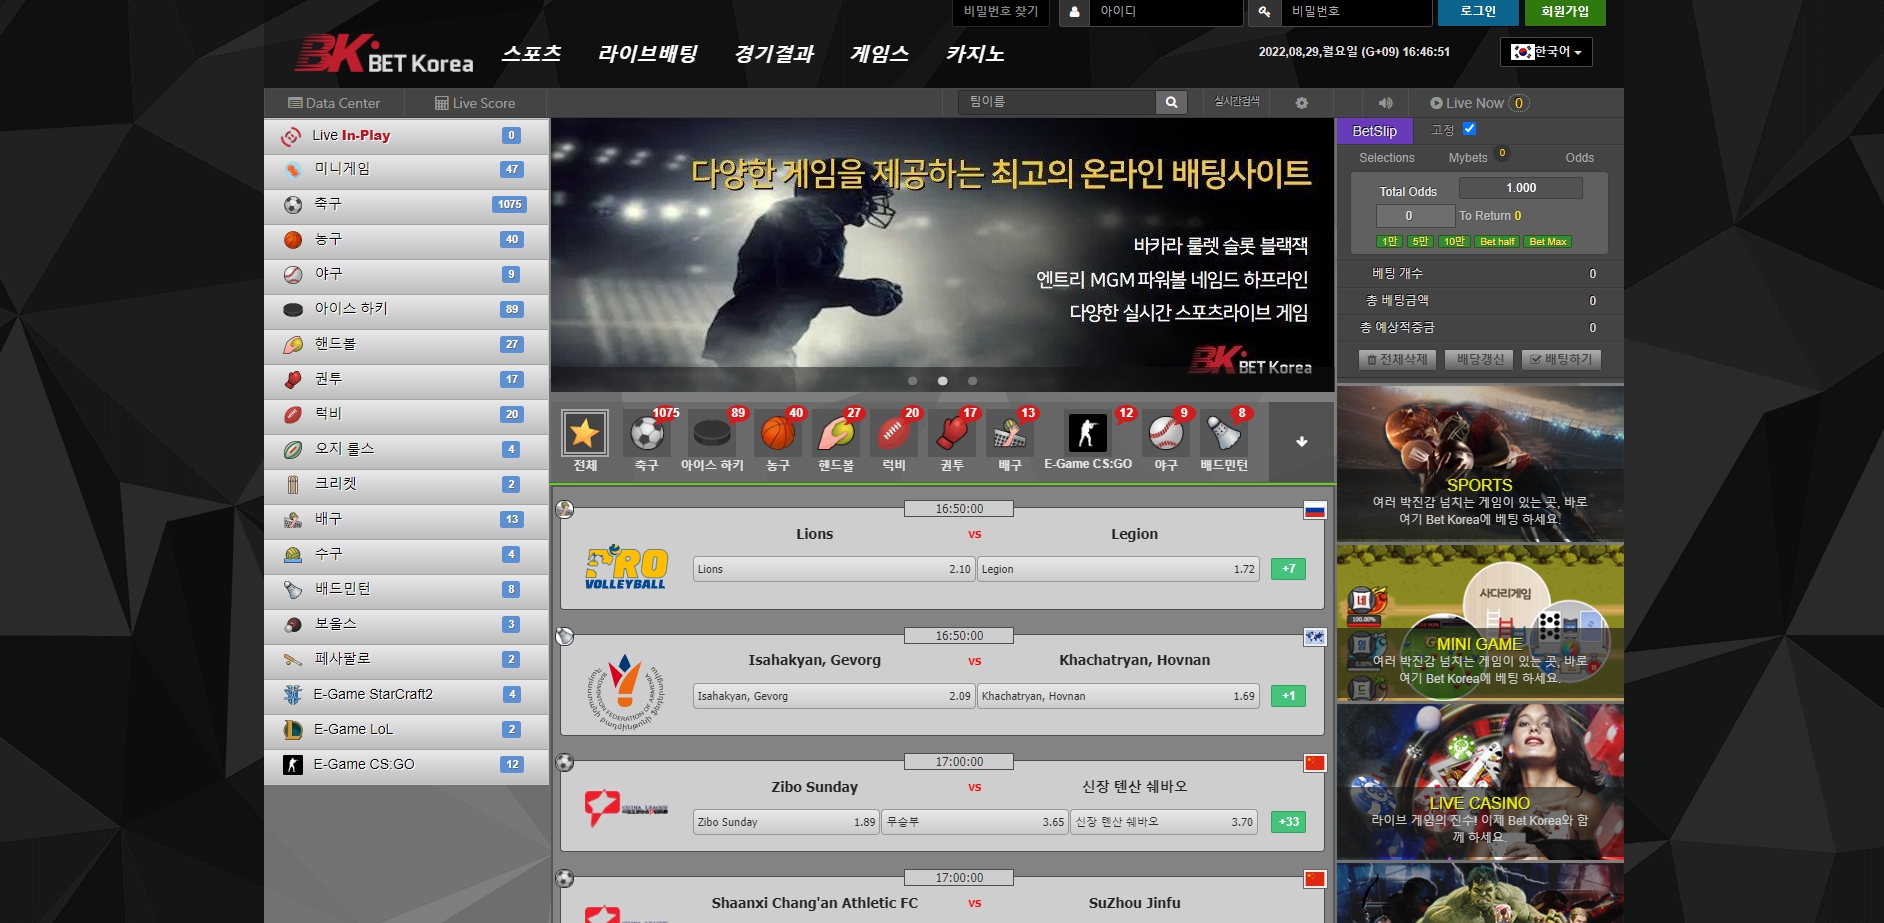This screenshot has height=923, width=1884.
Task: Select ice hockey puck icon in filter strip
Action: pyautogui.click(x=712, y=434)
